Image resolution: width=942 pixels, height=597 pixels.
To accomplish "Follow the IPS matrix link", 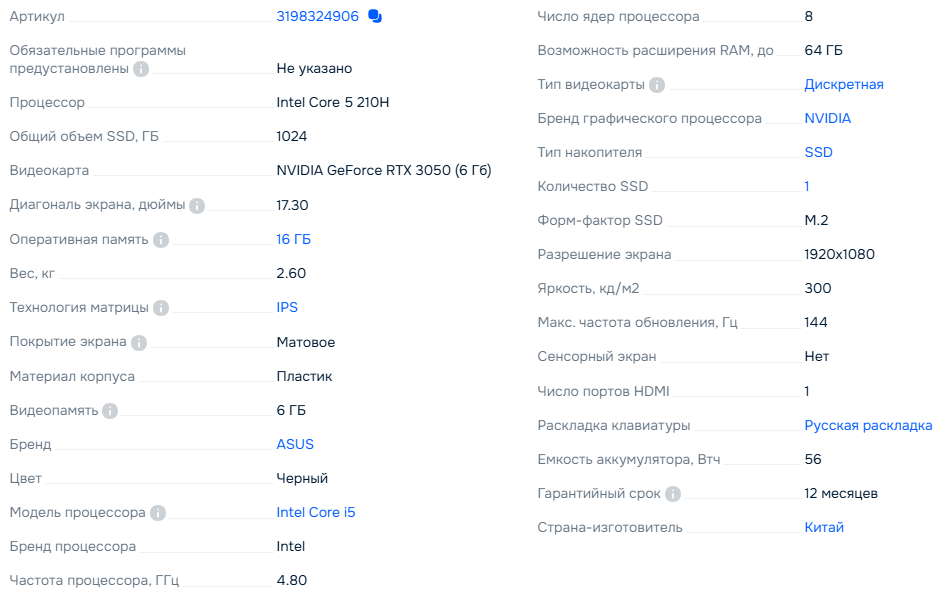I will pyautogui.click(x=287, y=307).
